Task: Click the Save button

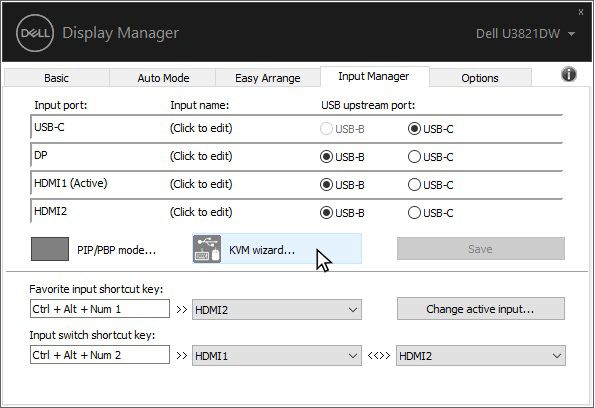Action: tap(481, 249)
